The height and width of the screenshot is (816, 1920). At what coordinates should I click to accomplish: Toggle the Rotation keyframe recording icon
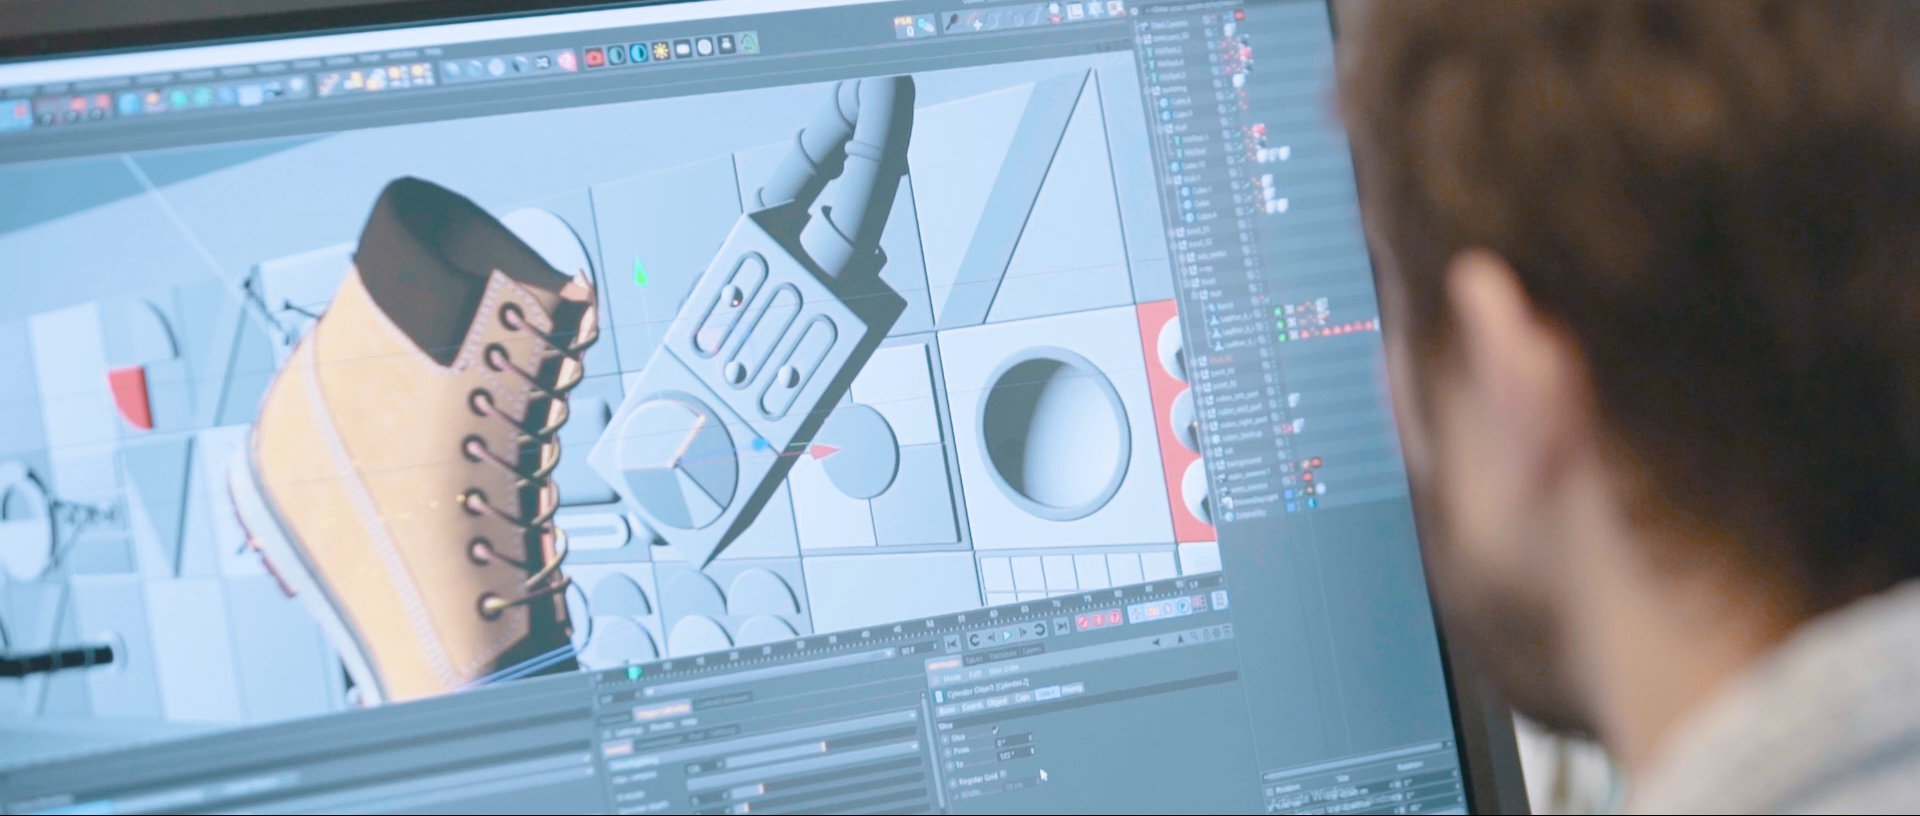click(x=1166, y=609)
